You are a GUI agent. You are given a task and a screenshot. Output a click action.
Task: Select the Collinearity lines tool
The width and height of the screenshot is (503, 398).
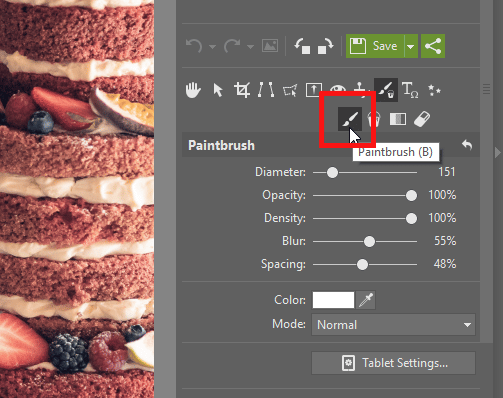(266, 90)
